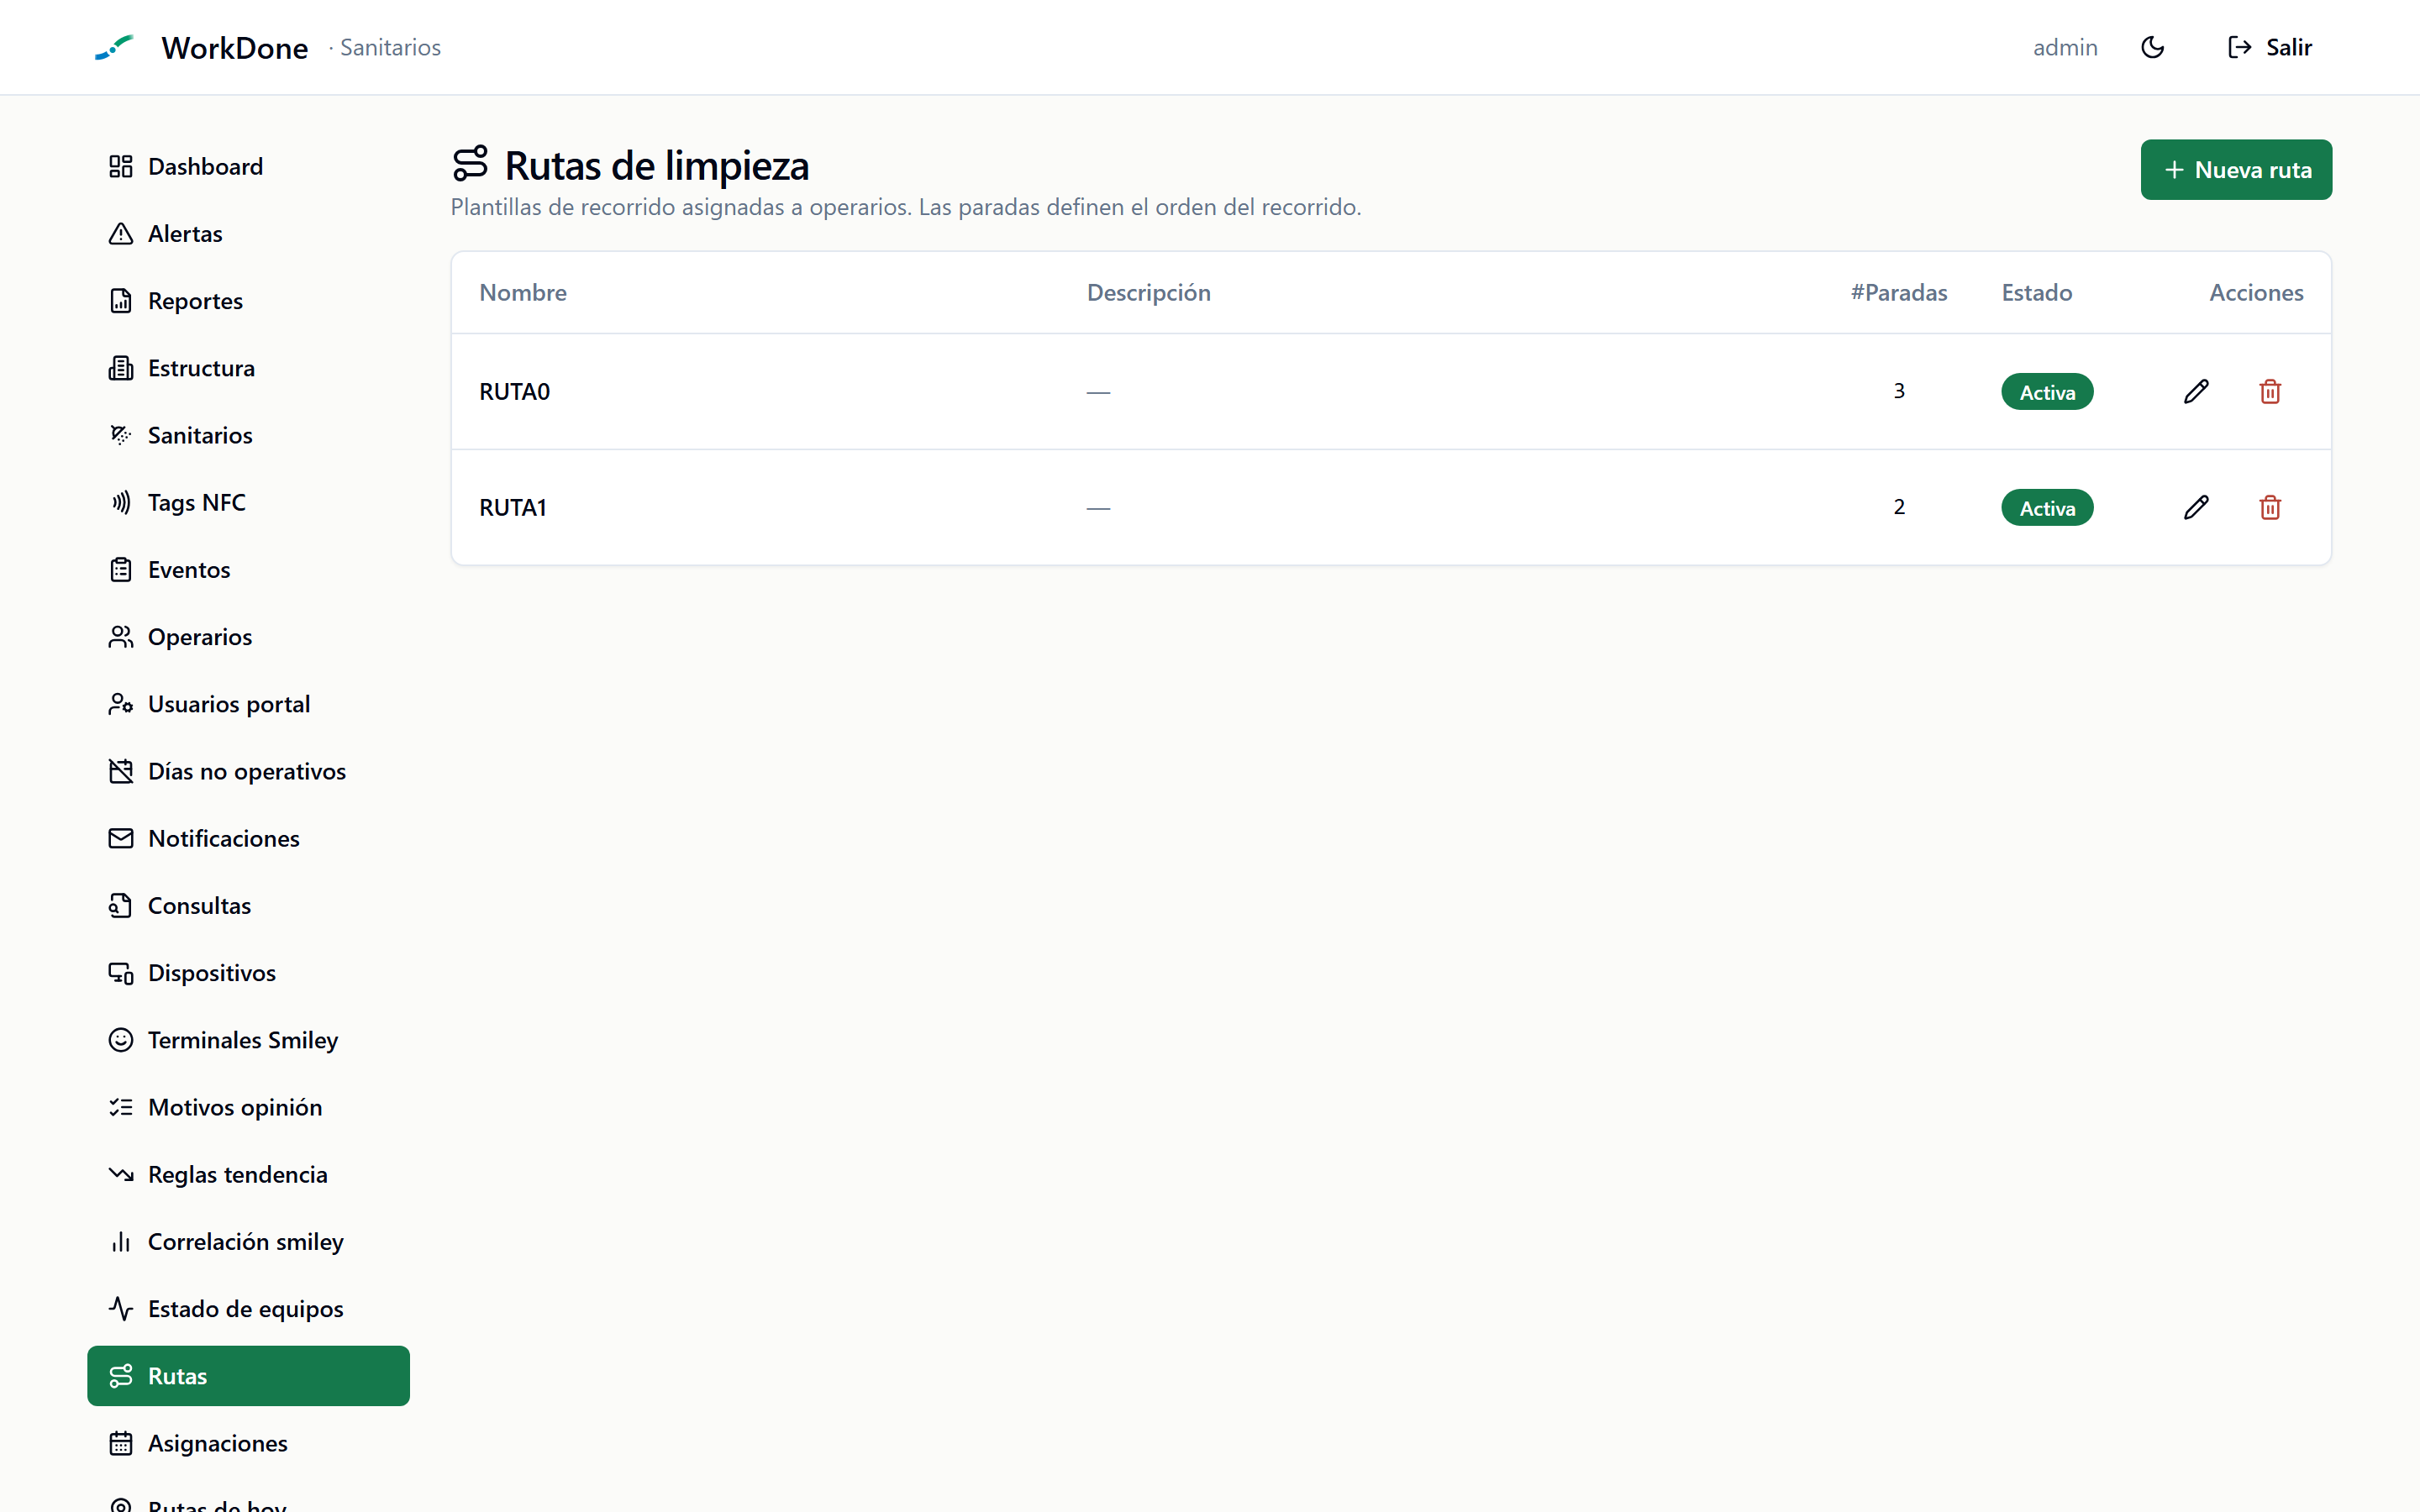Click the Terminales Smiley face icon
This screenshot has height=1512, width=2420.
coord(121,1040)
